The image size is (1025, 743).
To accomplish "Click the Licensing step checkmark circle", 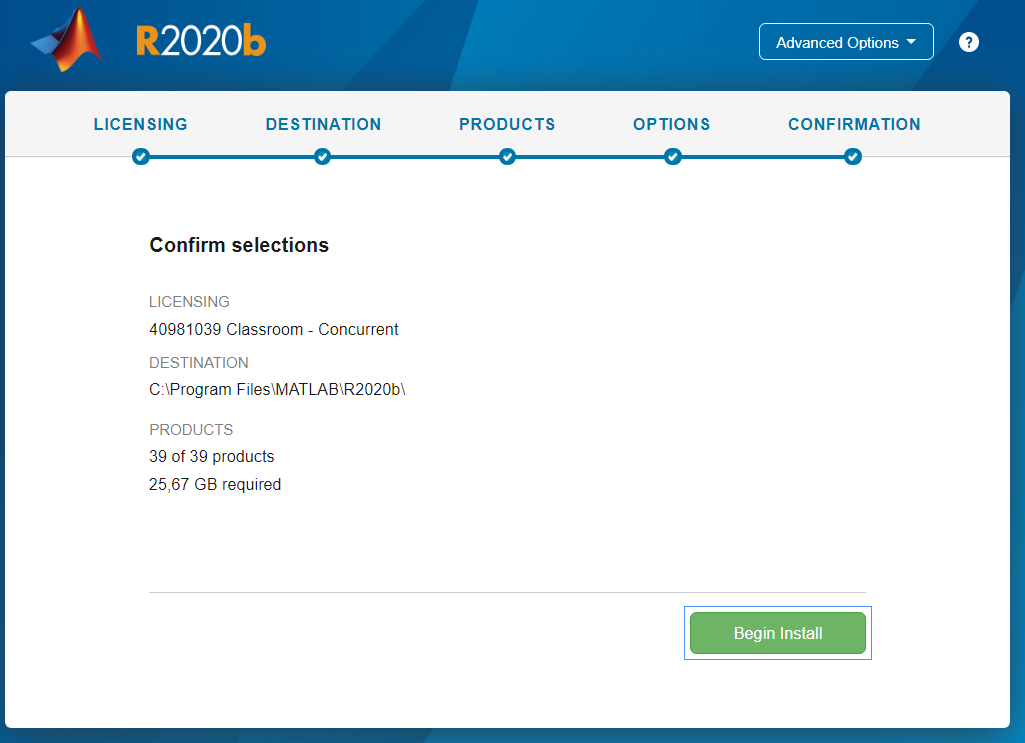I will [141, 157].
